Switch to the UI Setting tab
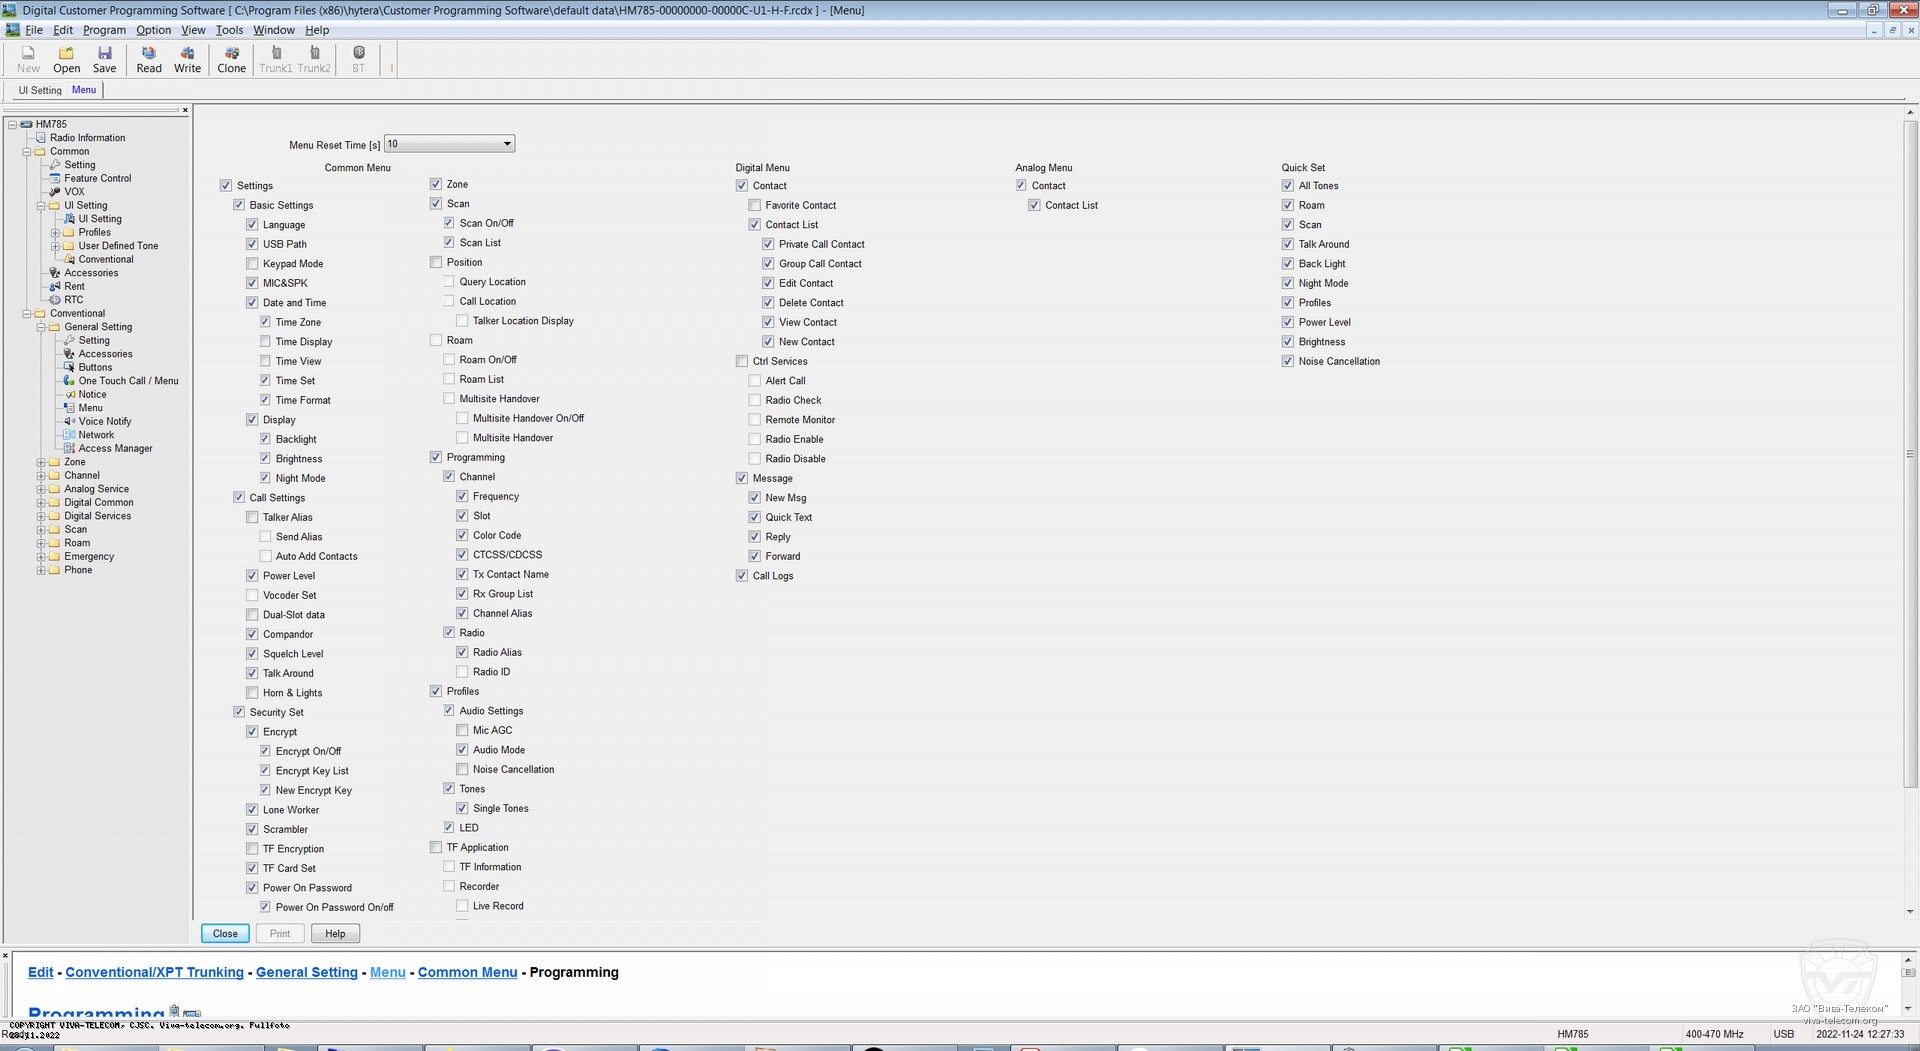1920x1051 pixels. (x=40, y=90)
